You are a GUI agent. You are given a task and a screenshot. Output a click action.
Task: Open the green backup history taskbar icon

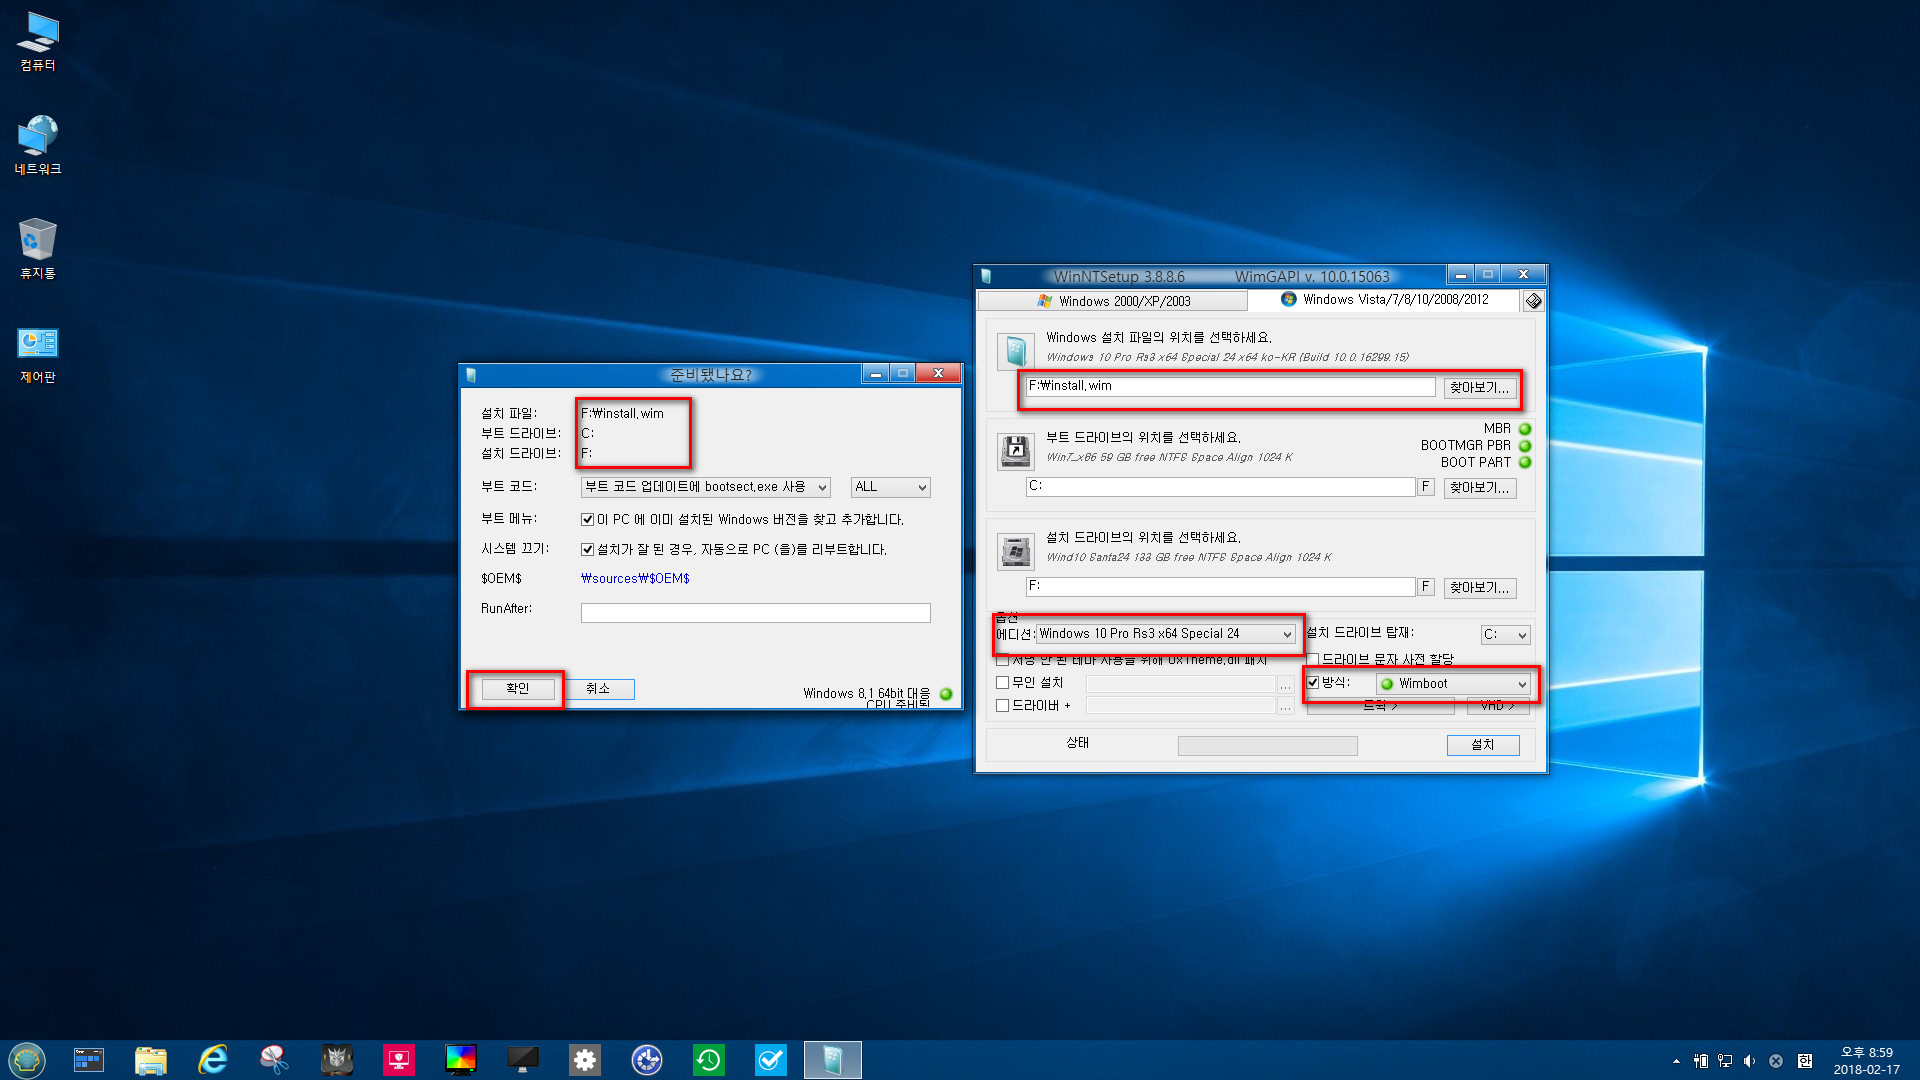[709, 1060]
